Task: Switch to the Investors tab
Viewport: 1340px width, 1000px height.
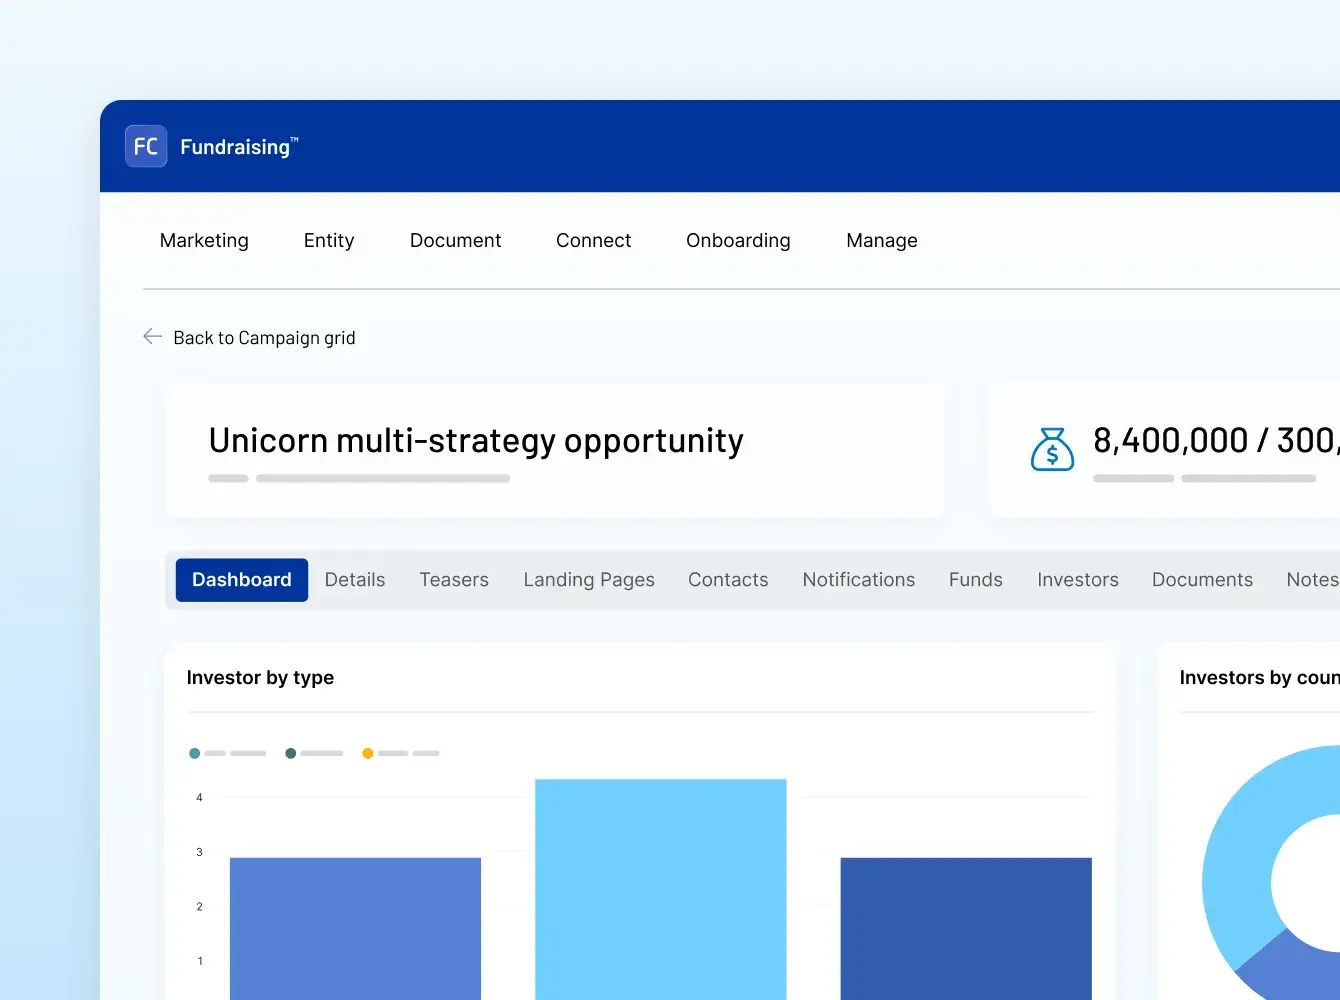Action: coord(1077,579)
